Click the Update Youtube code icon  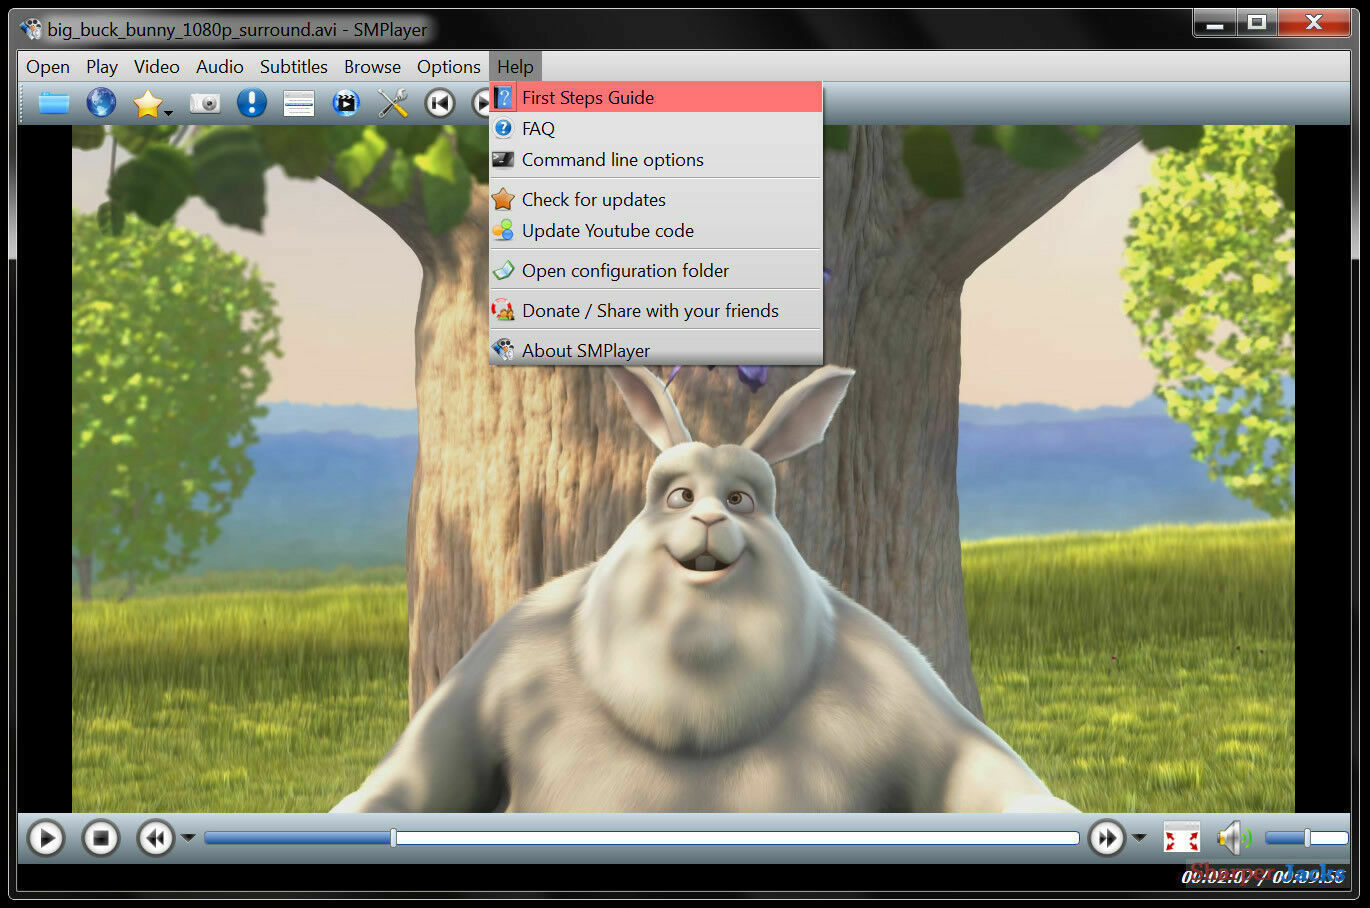[503, 230]
